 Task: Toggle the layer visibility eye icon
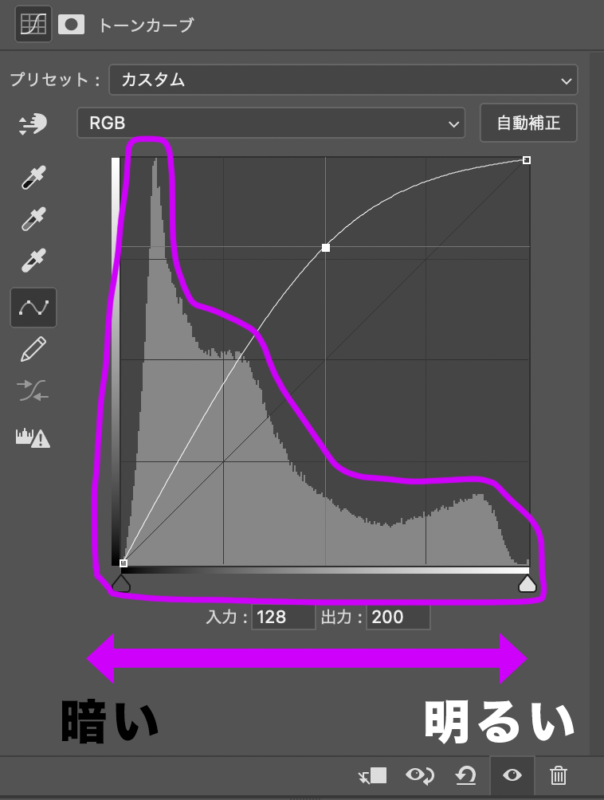512,776
